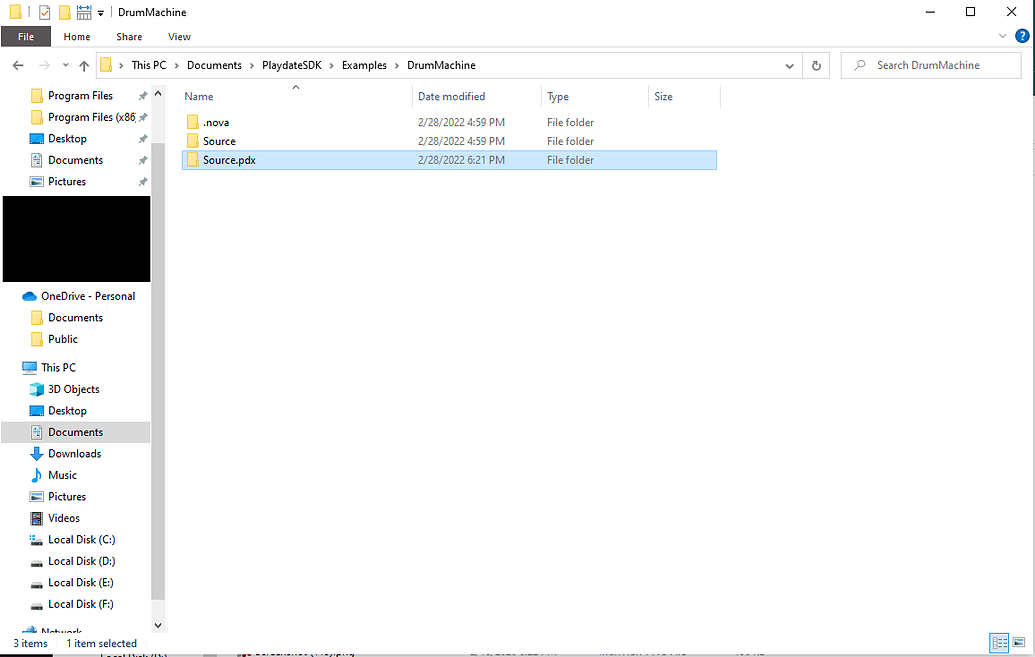Click the navigate back arrow
Viewport: 1035px width, 657px height.
[17, 65]
